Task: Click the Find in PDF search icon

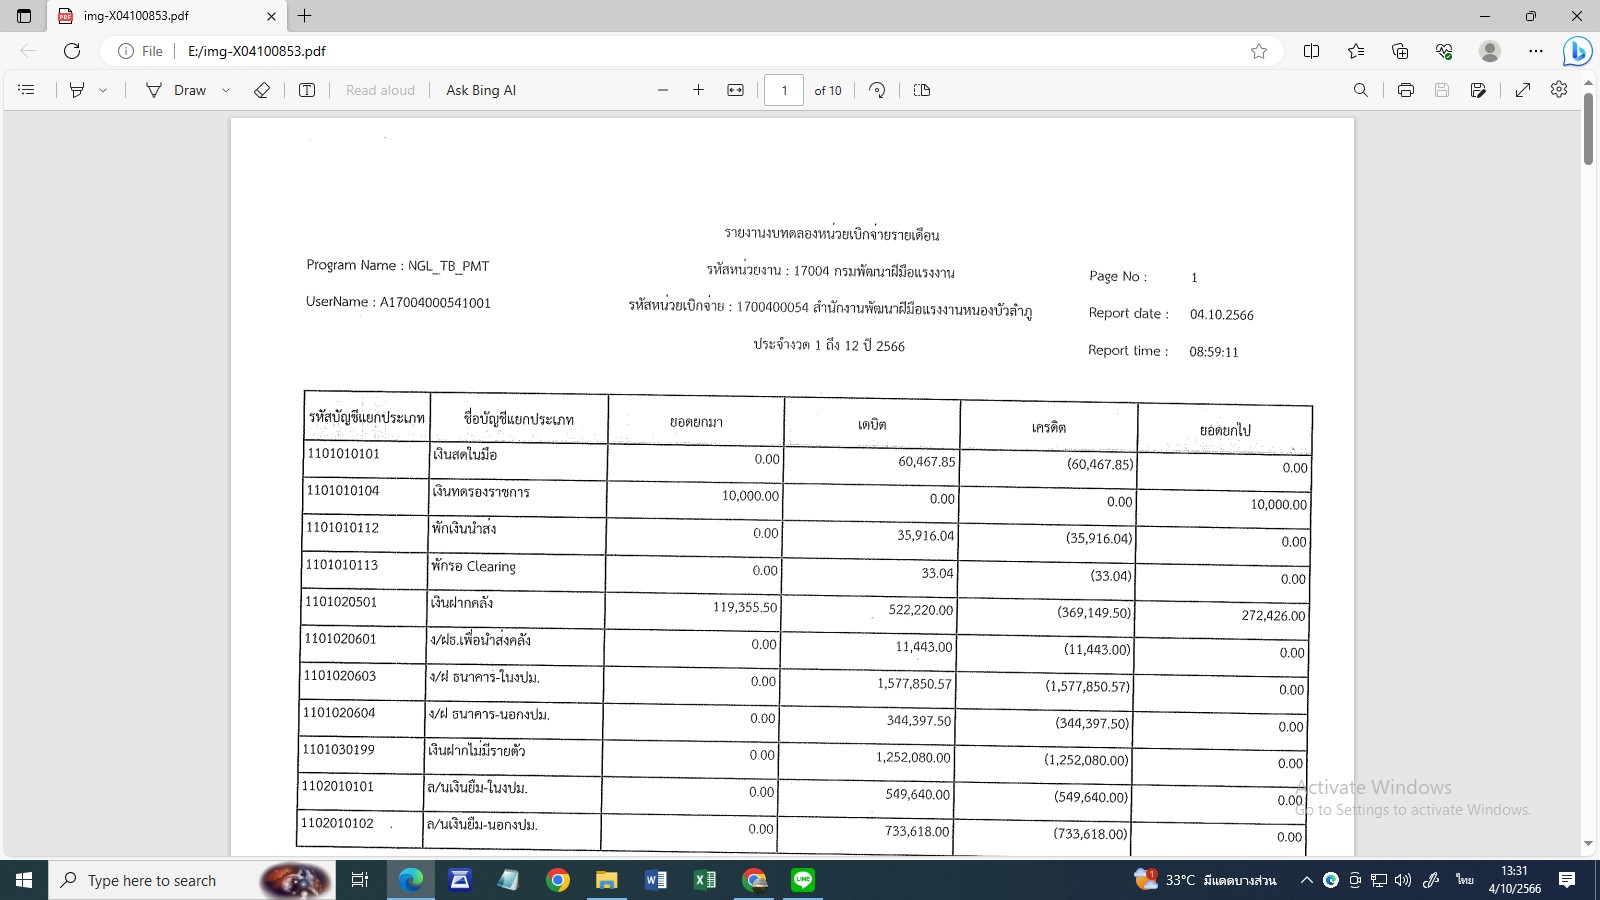Action: tap(1360, 90)
